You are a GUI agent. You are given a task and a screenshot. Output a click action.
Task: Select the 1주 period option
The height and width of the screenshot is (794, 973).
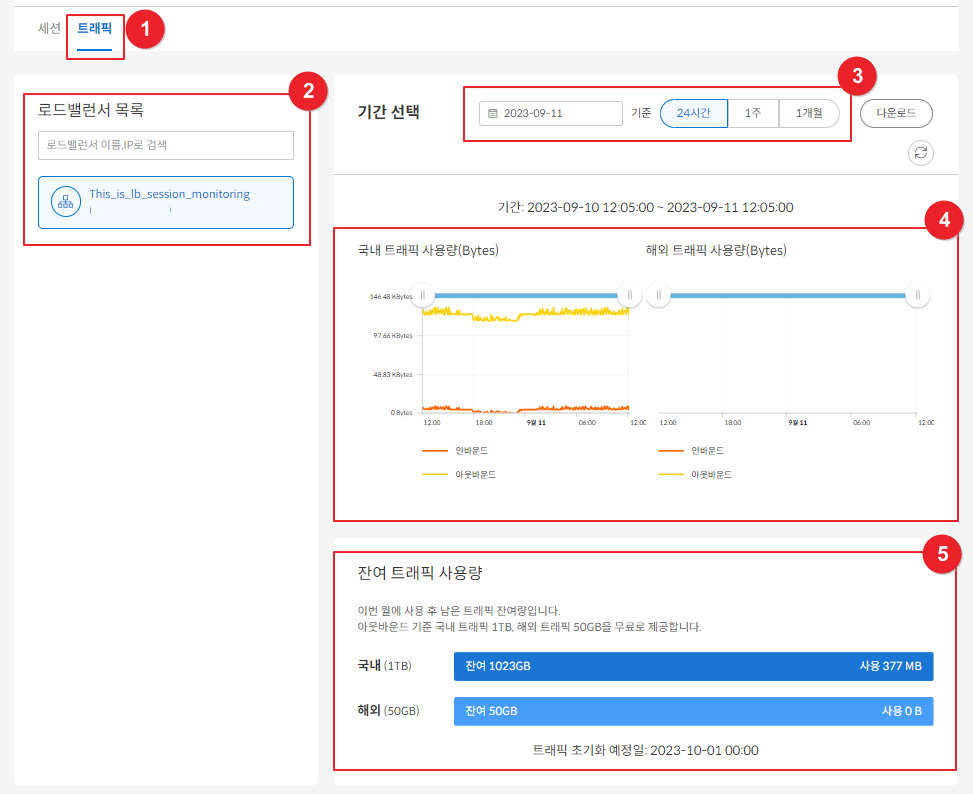point(753,114)
